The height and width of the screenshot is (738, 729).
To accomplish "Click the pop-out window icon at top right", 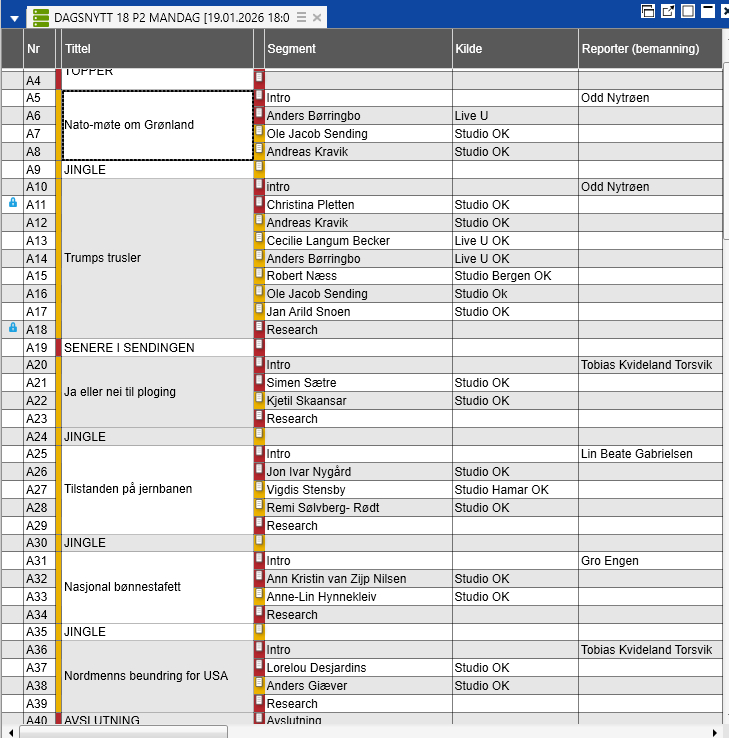I will click(668, 11).
